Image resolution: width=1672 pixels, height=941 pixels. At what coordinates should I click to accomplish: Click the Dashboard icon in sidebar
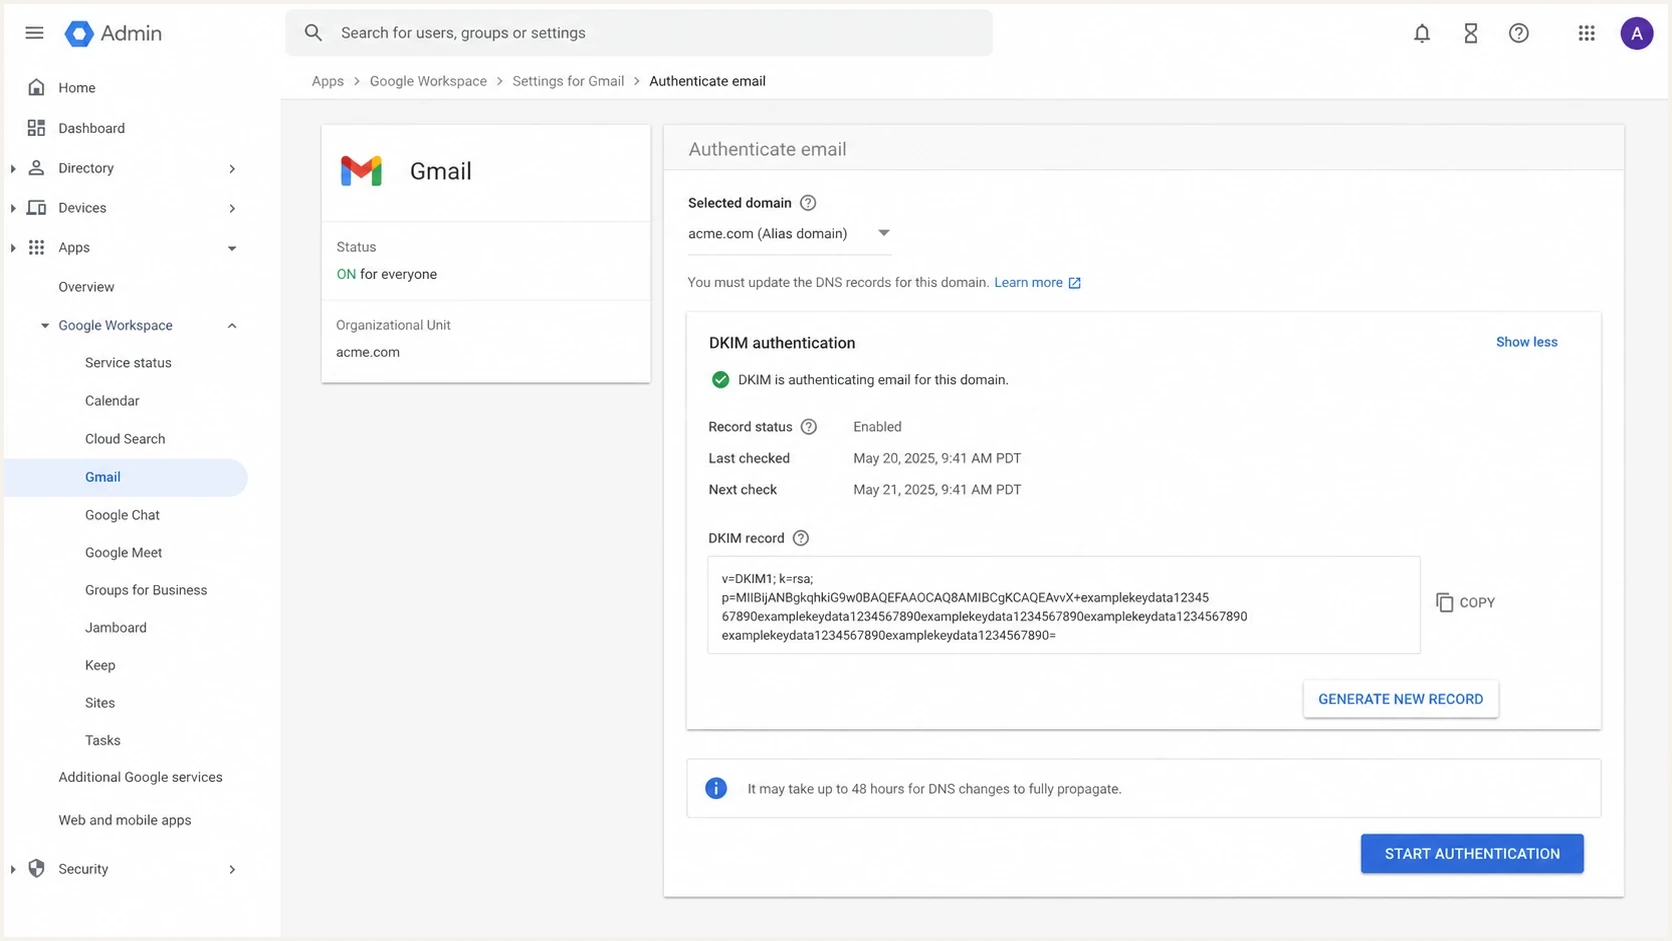(36, 128)
